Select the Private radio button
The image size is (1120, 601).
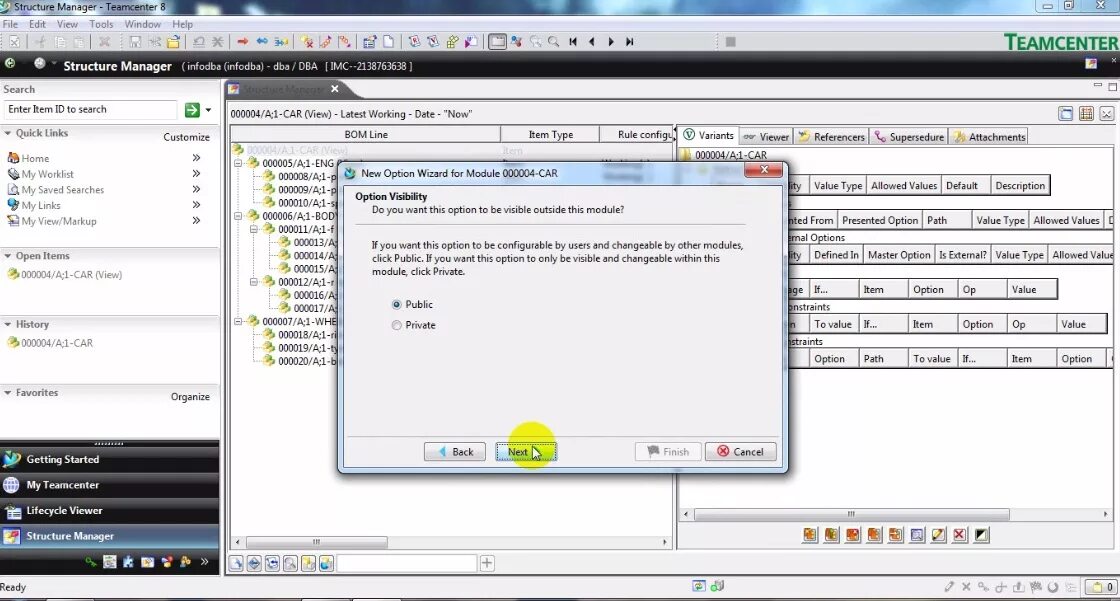click(396, 325)
